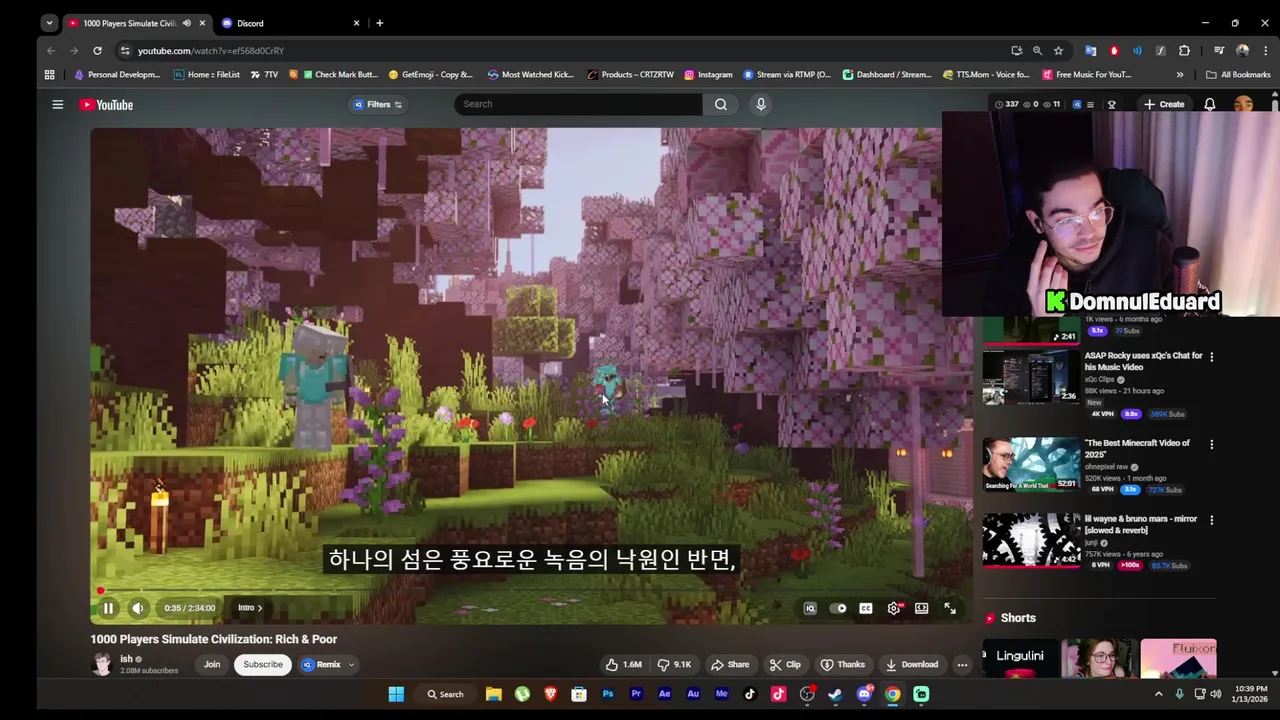Toggle closed captions CC button
Image resolution: width=1280 pixels, height=720 pixels.
pyautogui.click(x=866, y=608)
